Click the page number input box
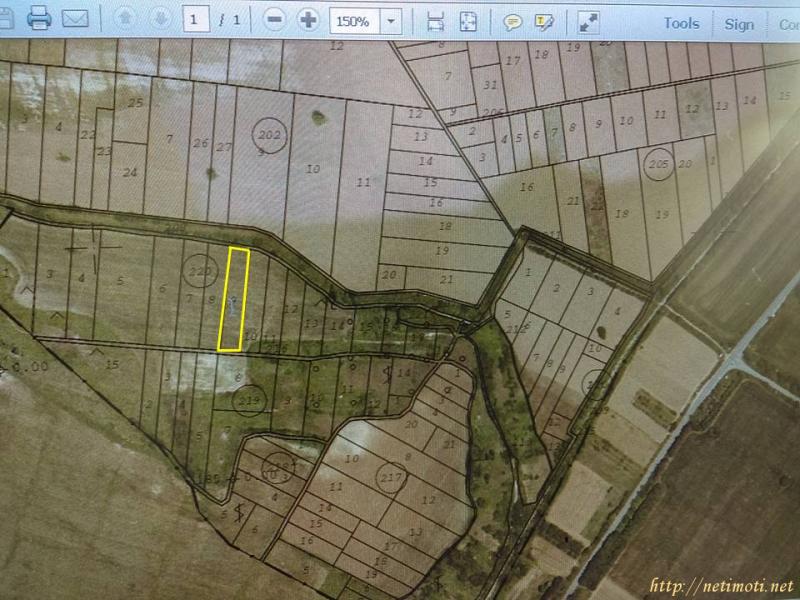This screenshot has height=600, width=800. (x=196, y=19)
